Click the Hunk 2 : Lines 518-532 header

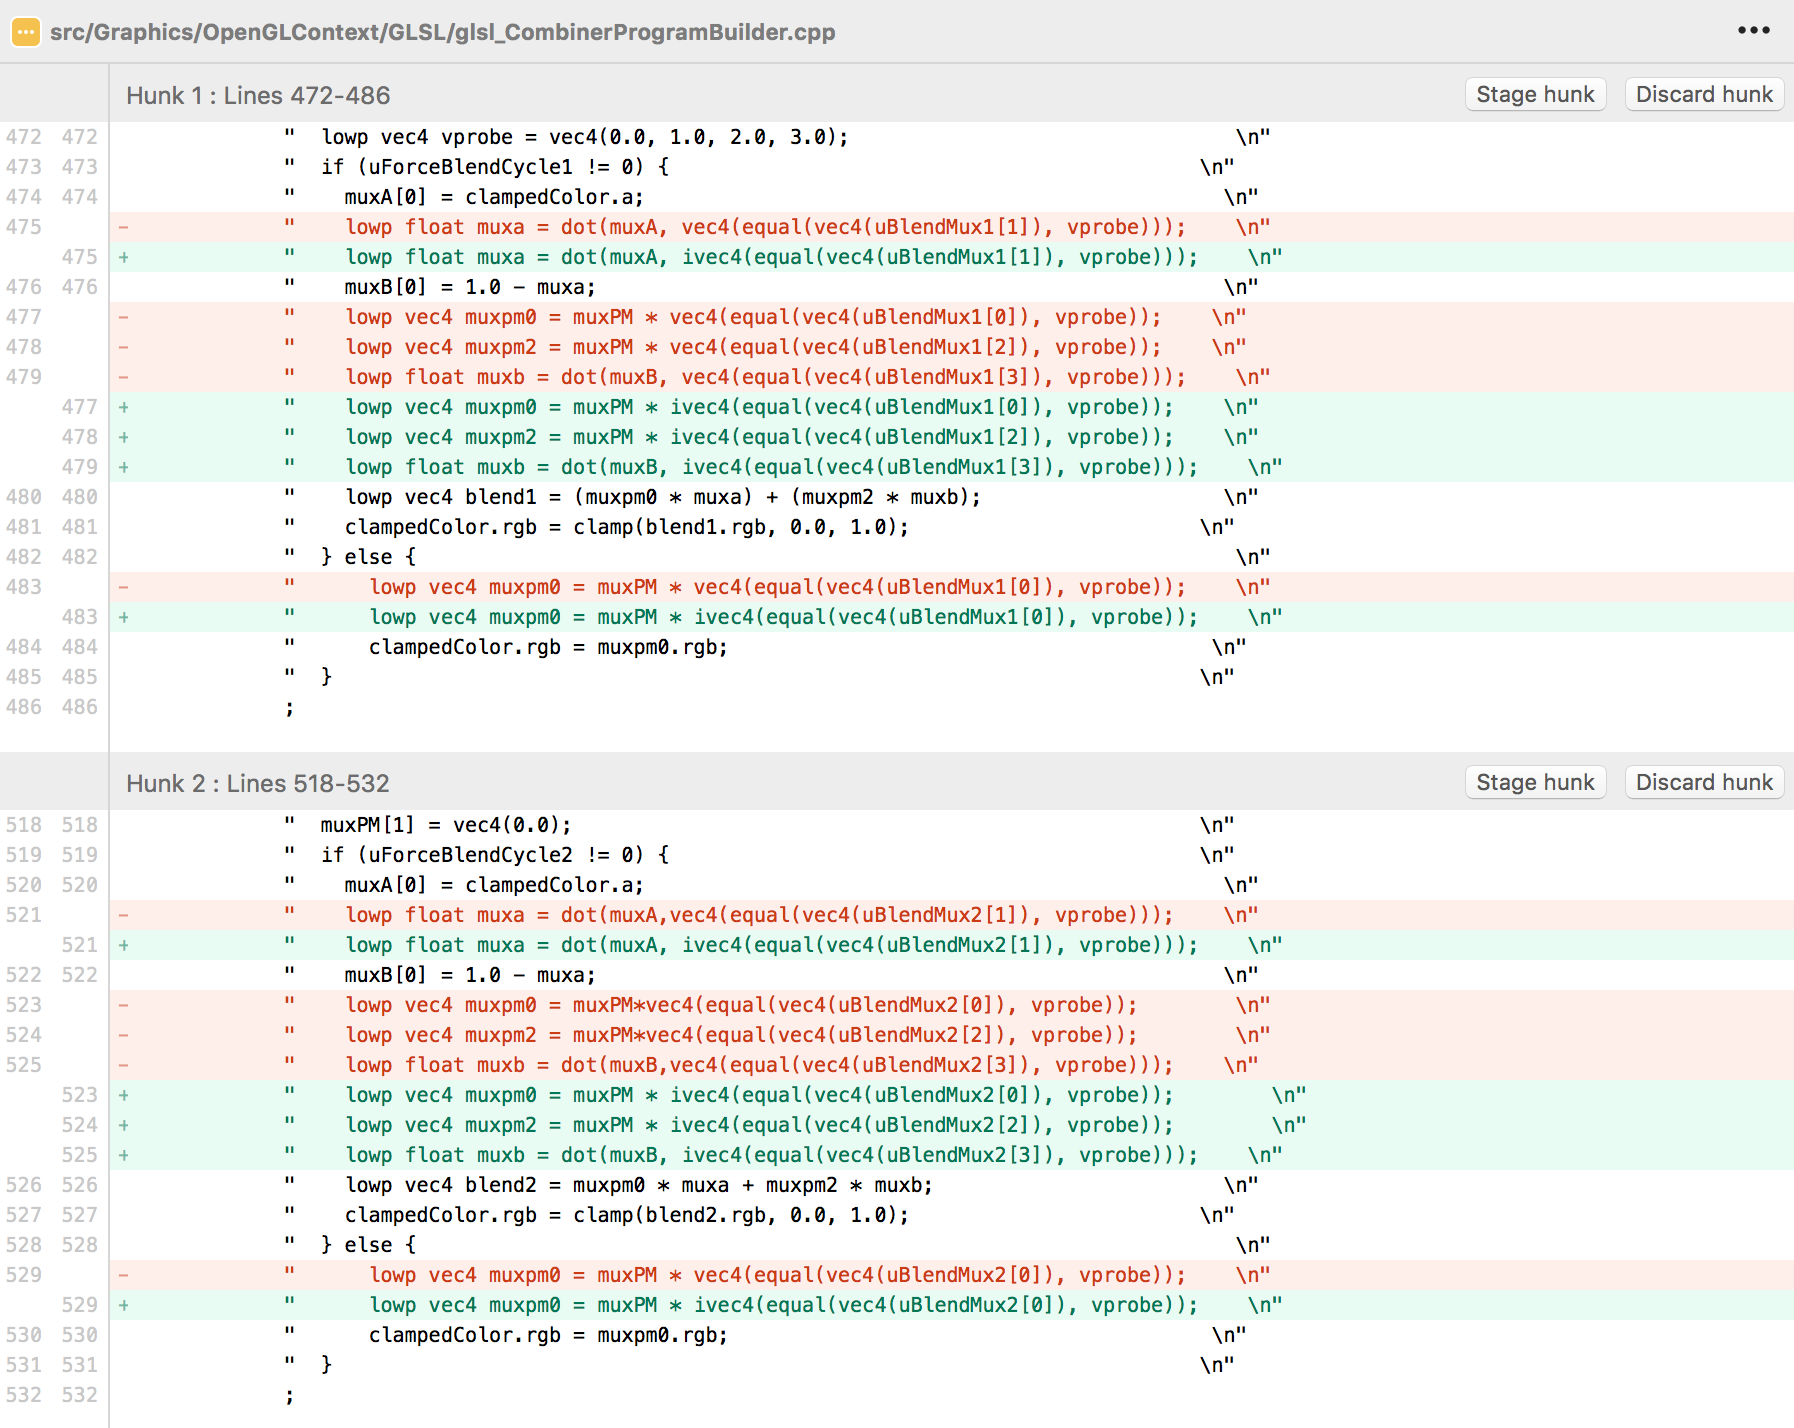[258, 783]
